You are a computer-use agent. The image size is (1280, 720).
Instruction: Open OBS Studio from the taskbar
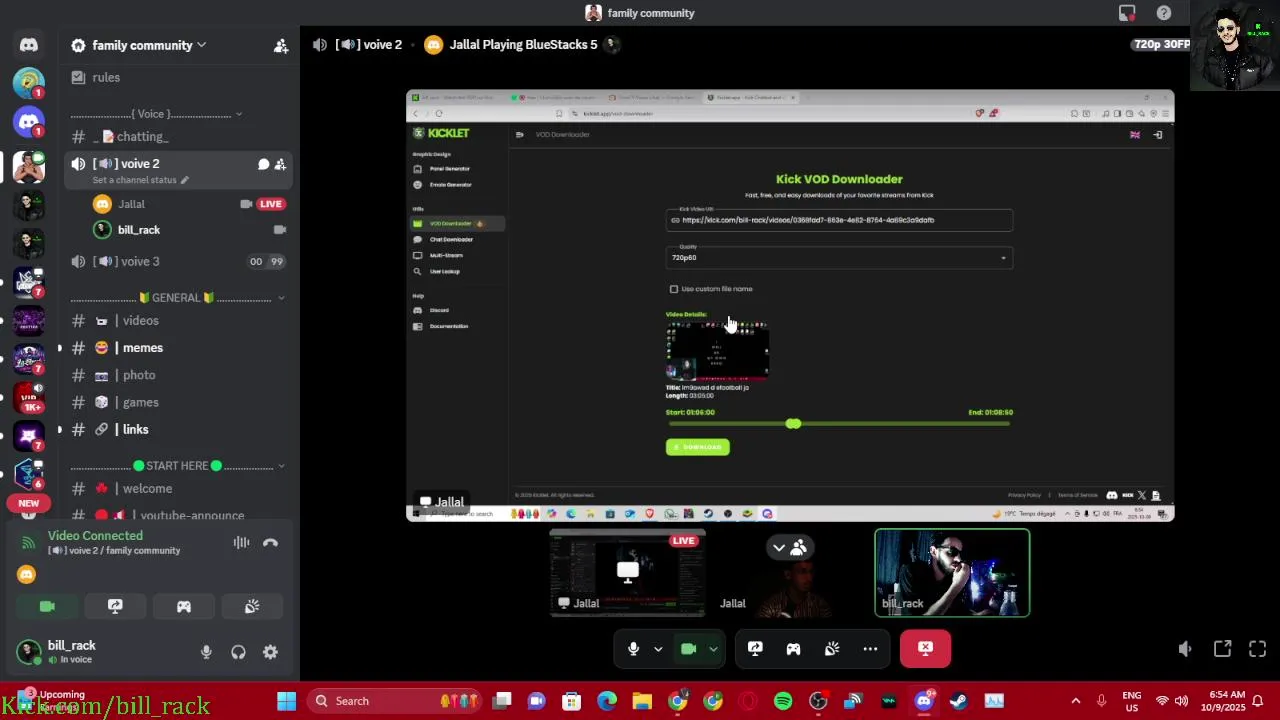818,701
